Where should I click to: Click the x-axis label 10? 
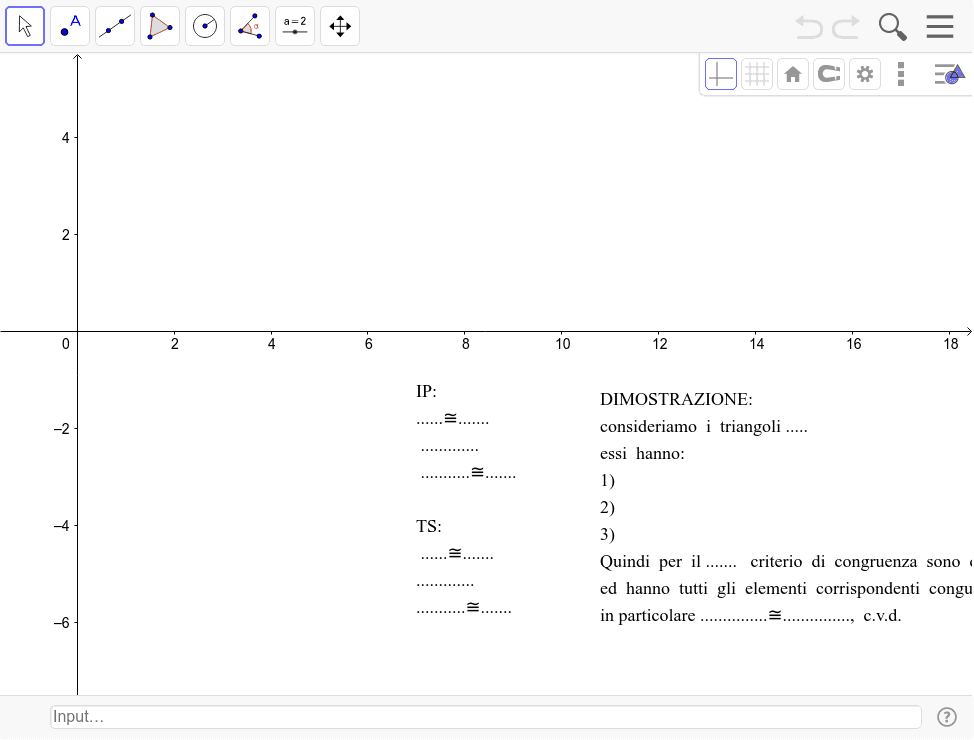pyautogui.click(x=563, y=344)
